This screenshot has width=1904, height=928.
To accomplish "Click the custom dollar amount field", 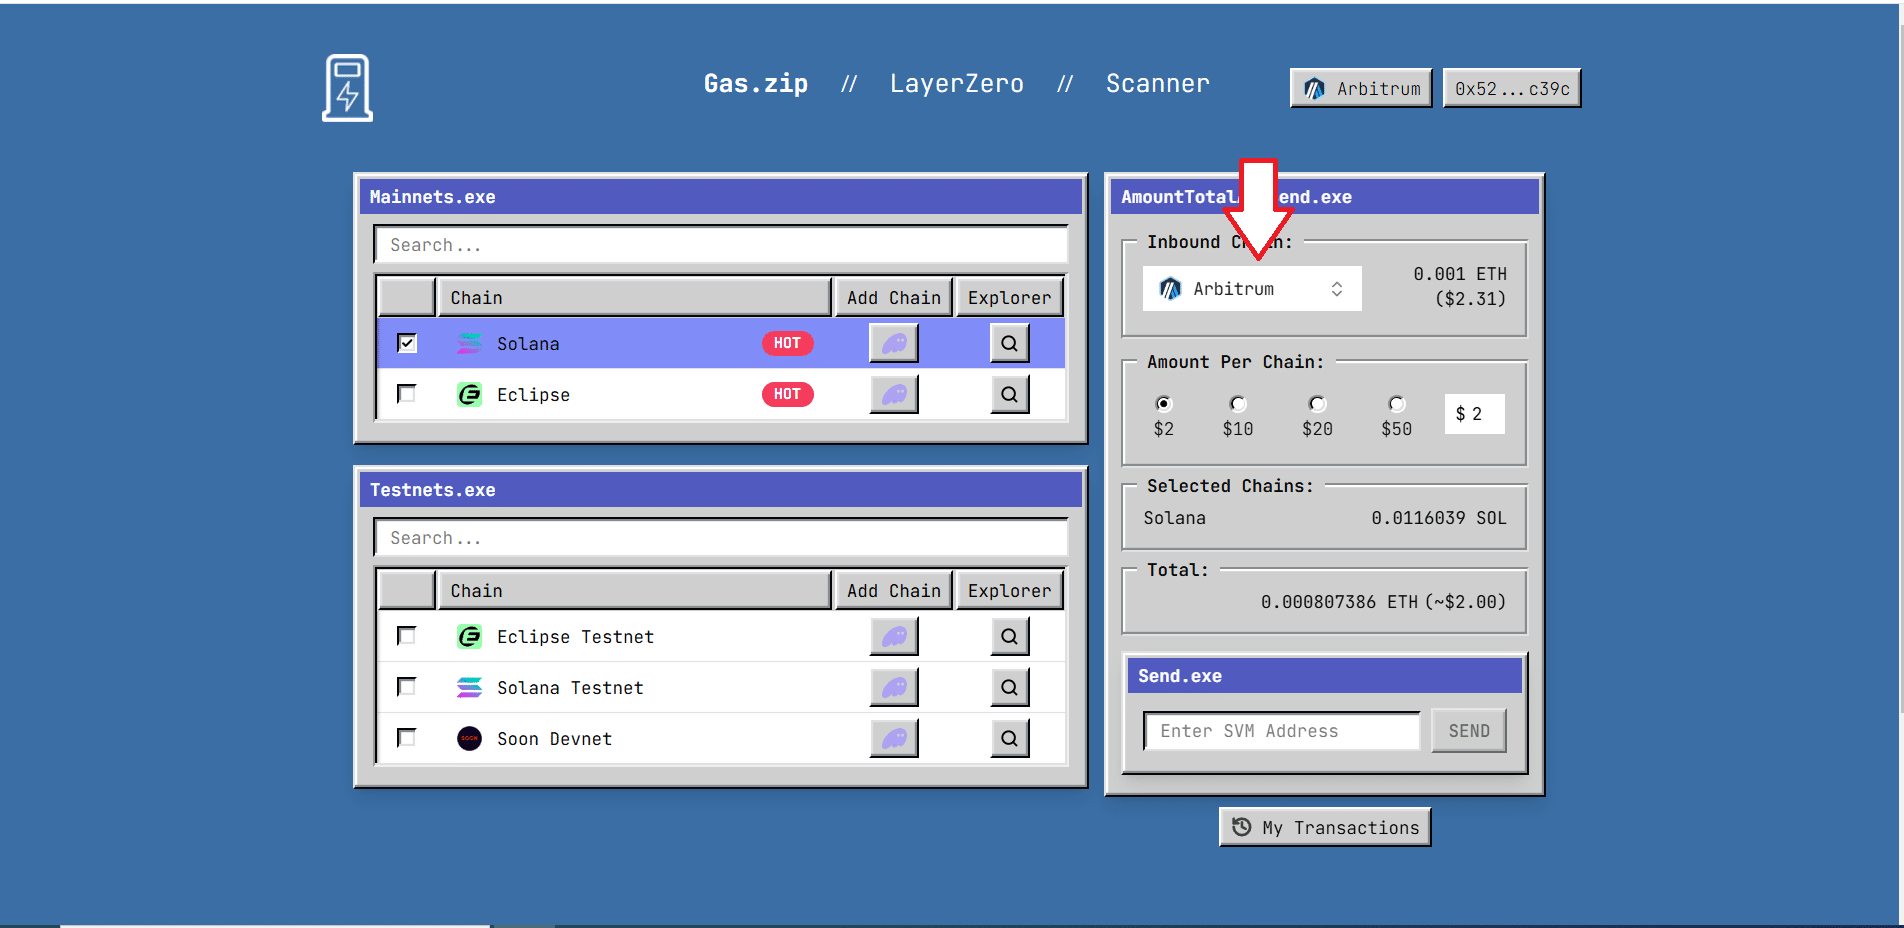I will point(1475,414).
